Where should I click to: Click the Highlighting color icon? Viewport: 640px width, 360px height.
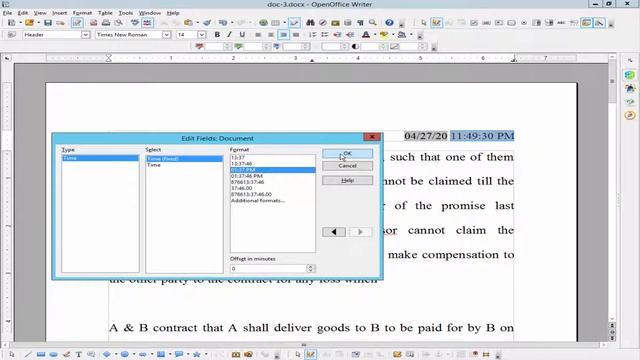pos(384,35)
